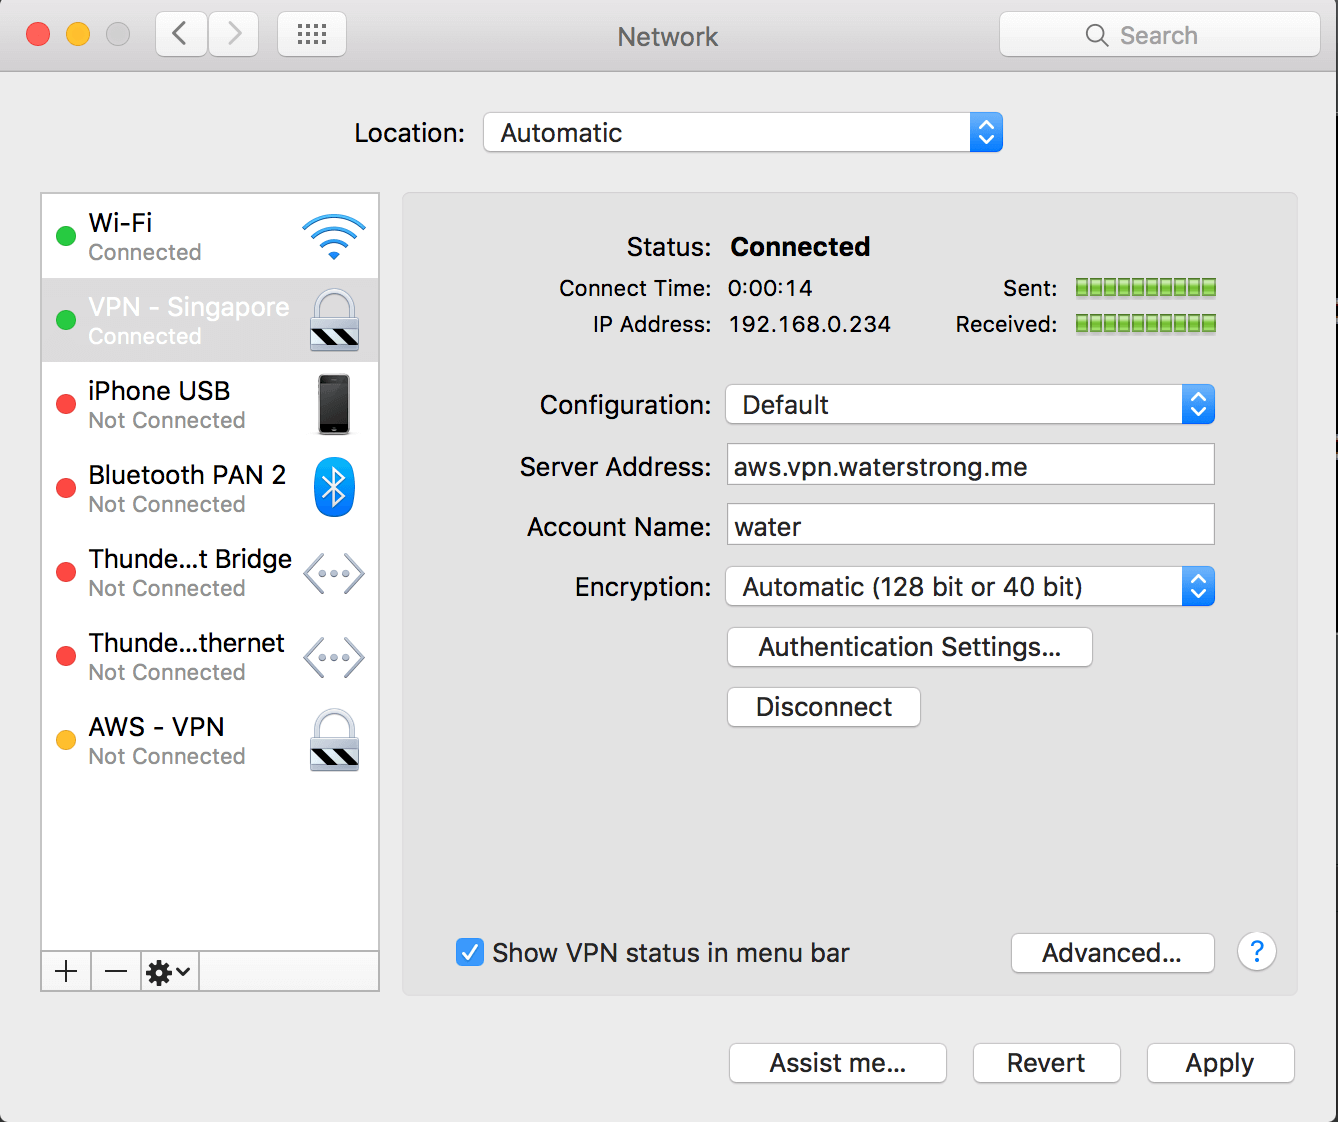Open the gear action menu below the service list
Screen dimensions: 1338x1122
pos(169,971)
